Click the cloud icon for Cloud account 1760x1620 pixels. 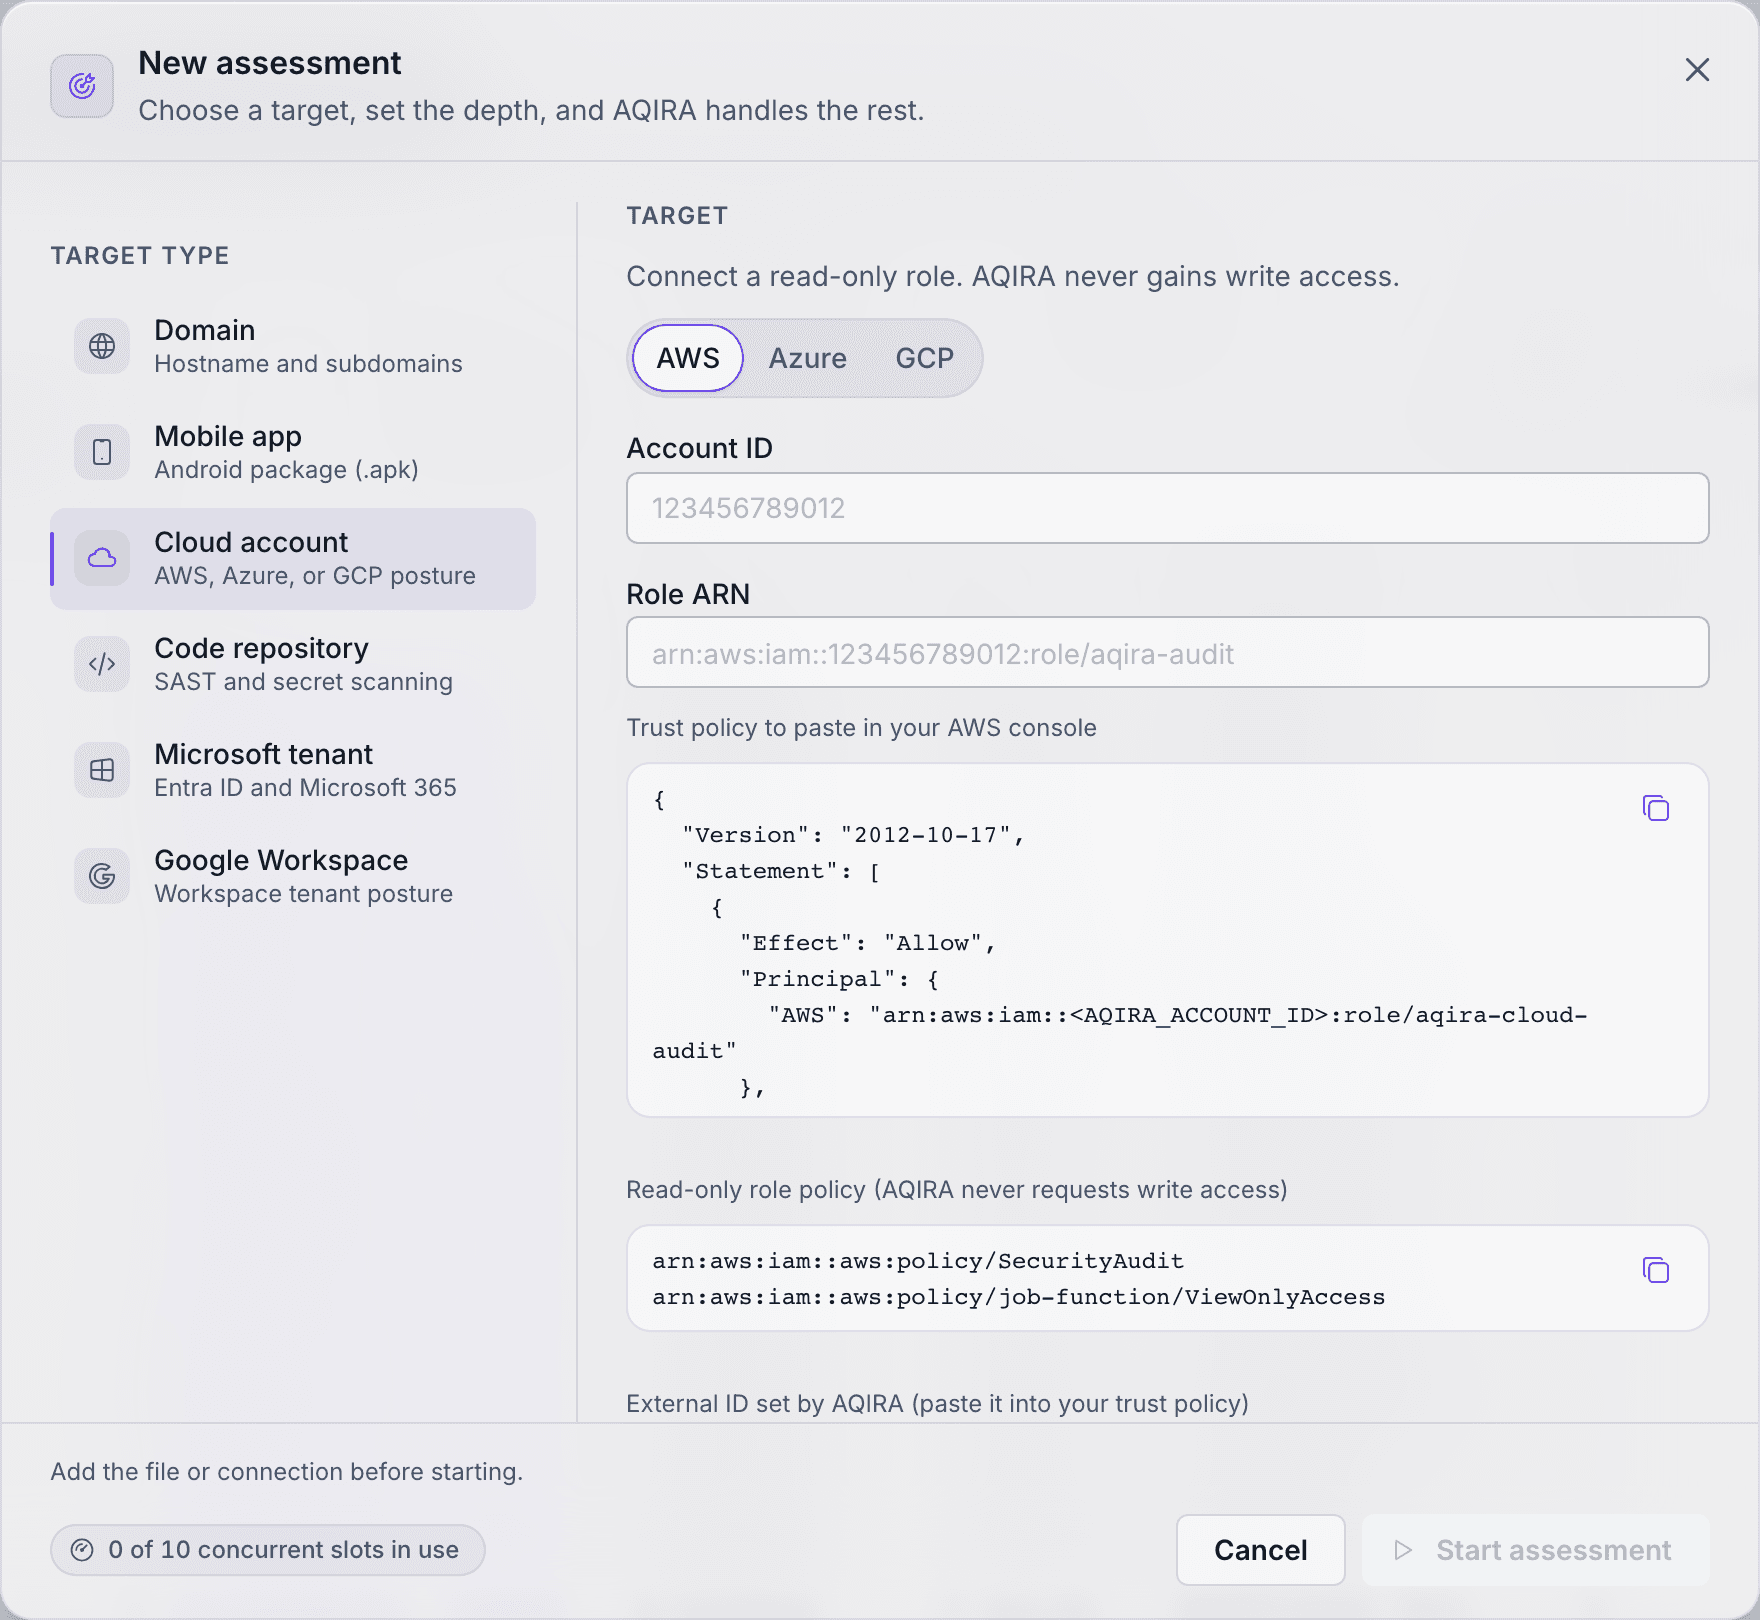coord(102,558)
